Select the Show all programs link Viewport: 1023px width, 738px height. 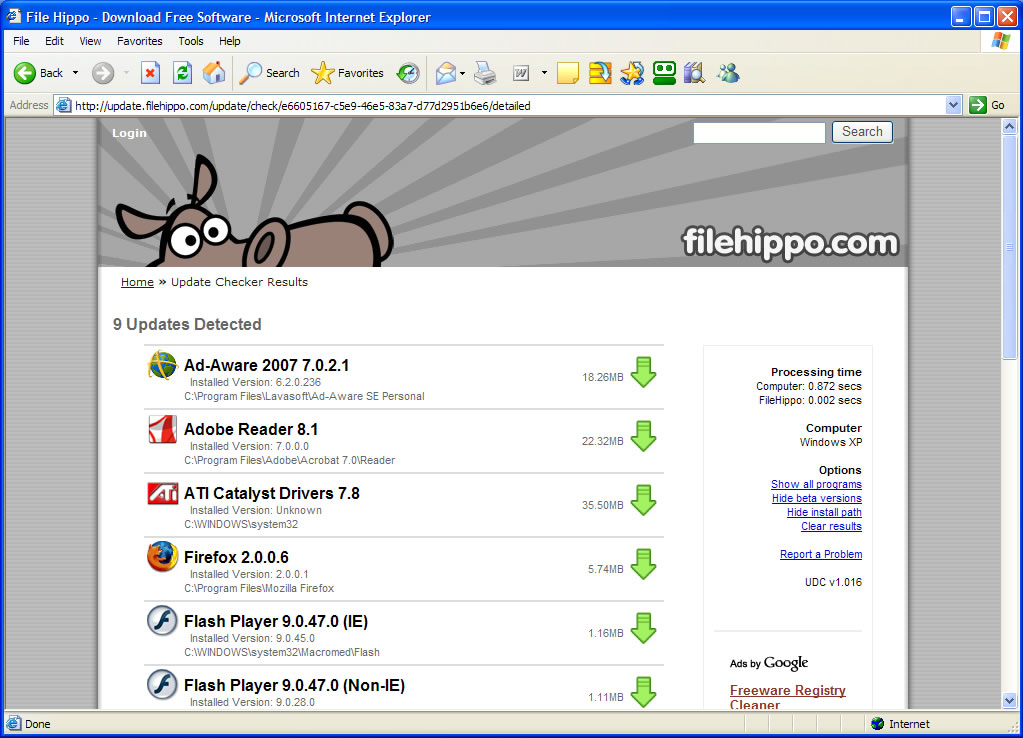click(x=816, y=484)
